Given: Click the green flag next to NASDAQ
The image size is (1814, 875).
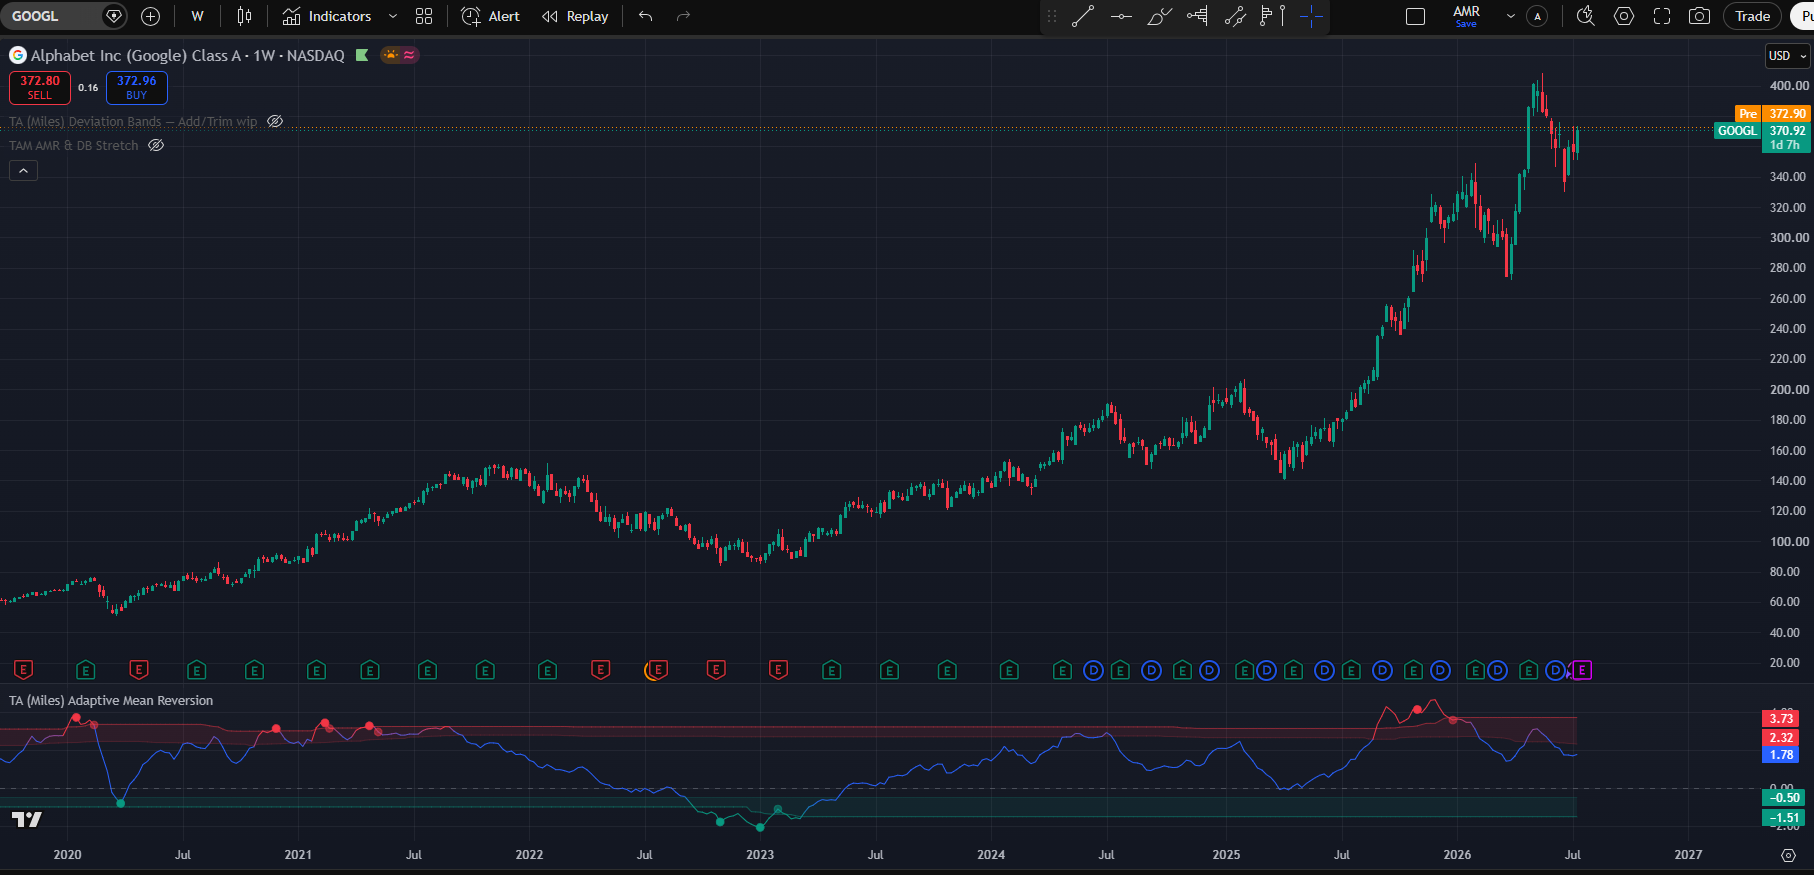Looking at the screenshot, I should [x=362, y=55].
